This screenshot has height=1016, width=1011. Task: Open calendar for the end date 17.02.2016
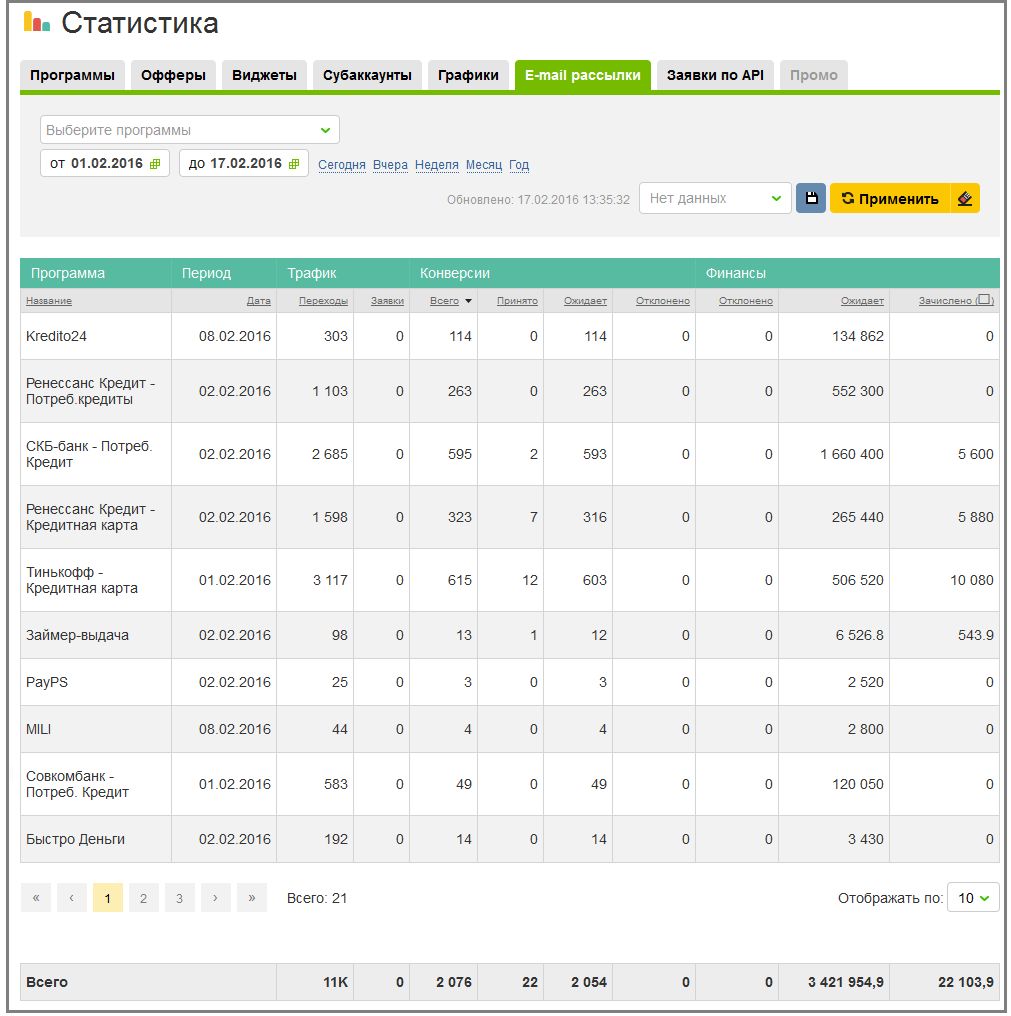[x=294, y=164]
